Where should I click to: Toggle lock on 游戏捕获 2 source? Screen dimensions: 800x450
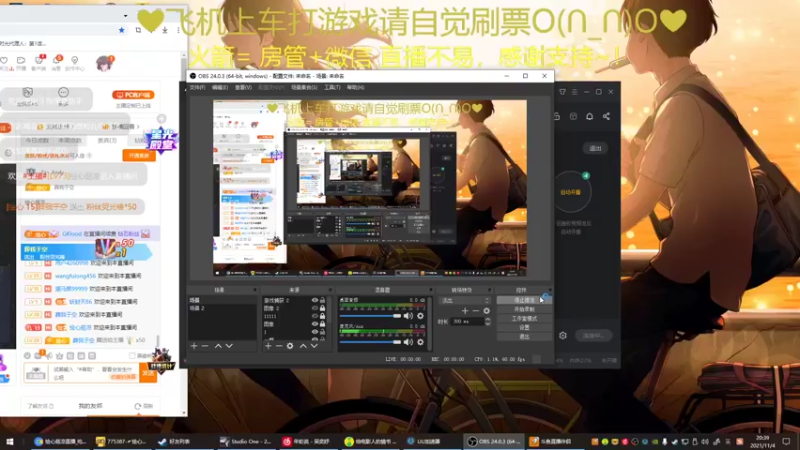(x=322, y=301)
